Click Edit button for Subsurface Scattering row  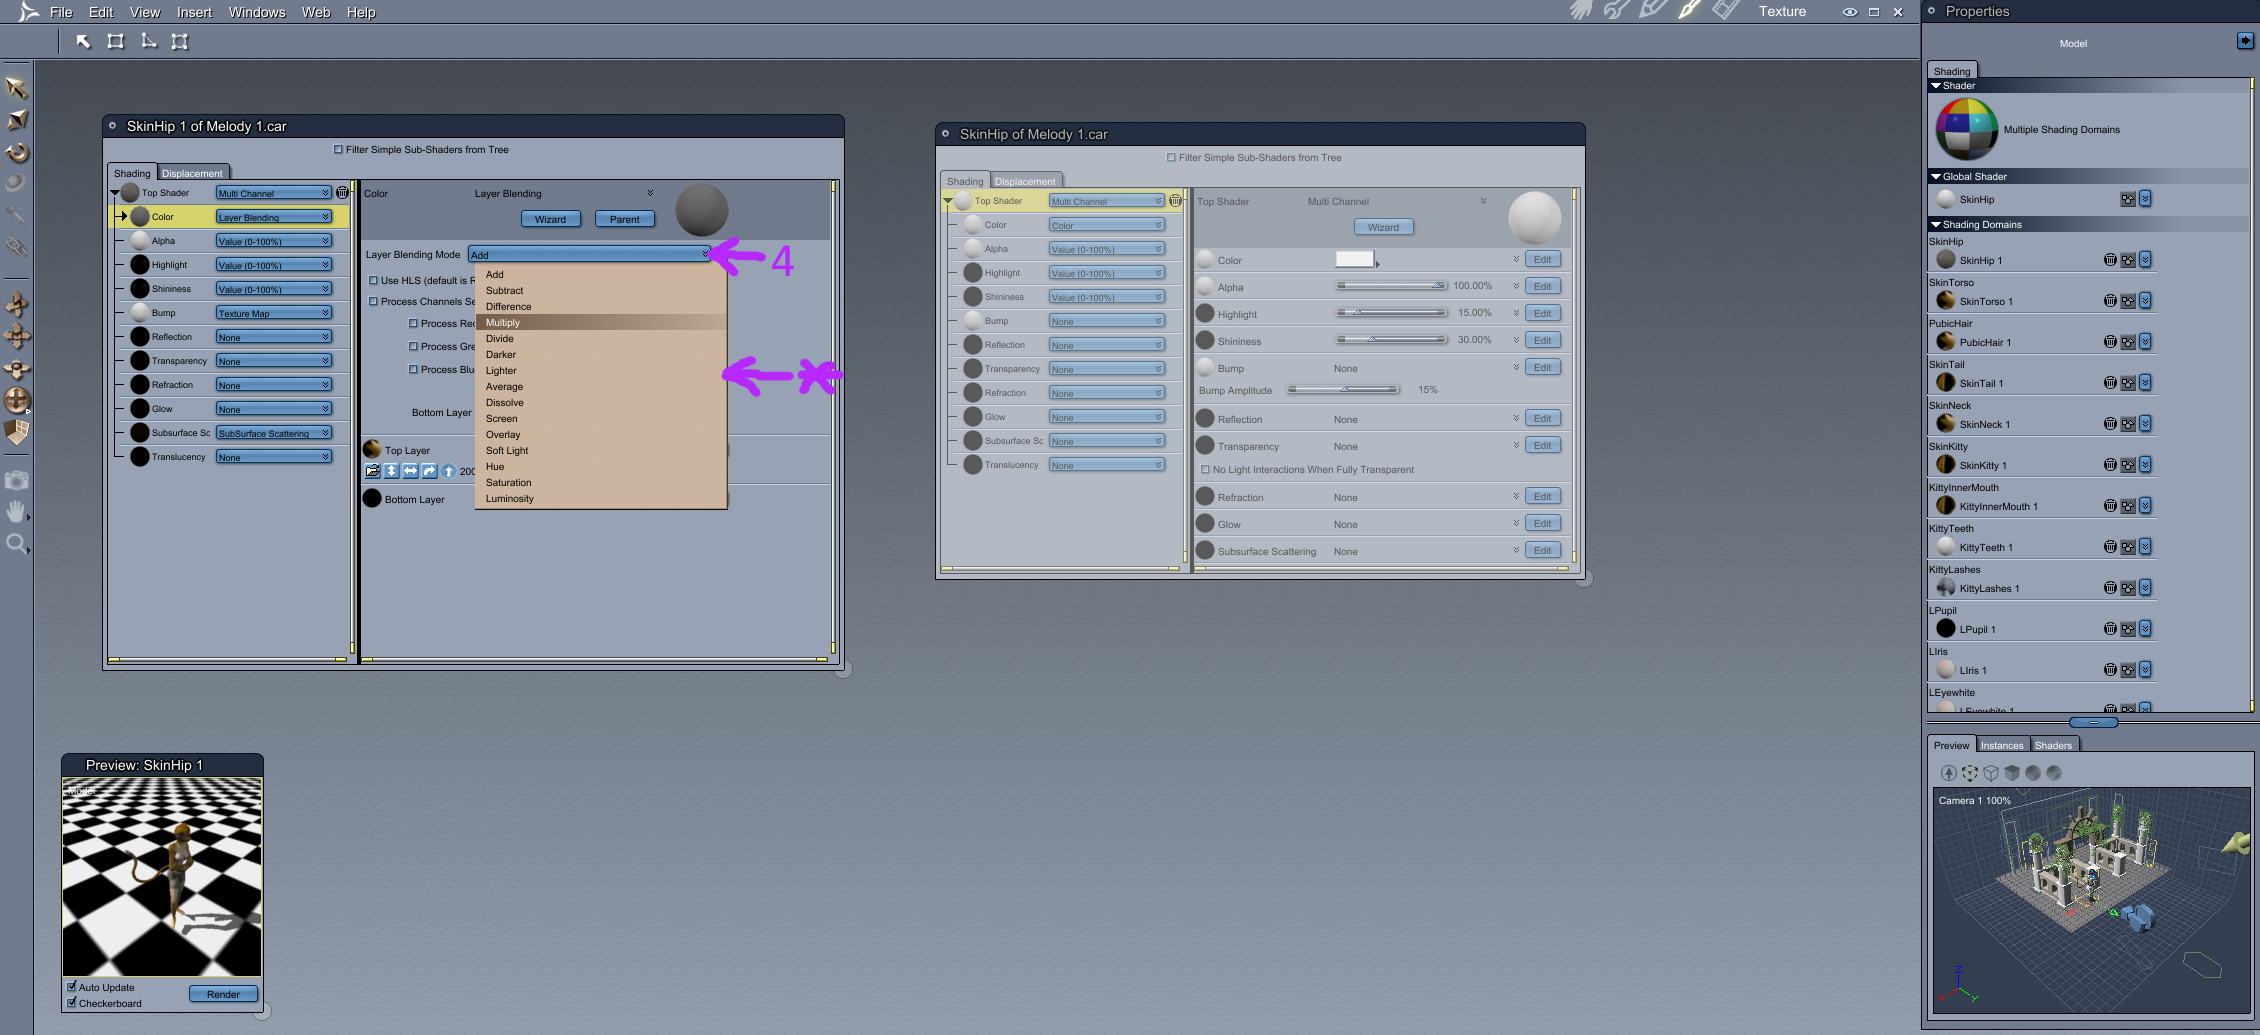pyautogui.click(x=1543, y=551)
